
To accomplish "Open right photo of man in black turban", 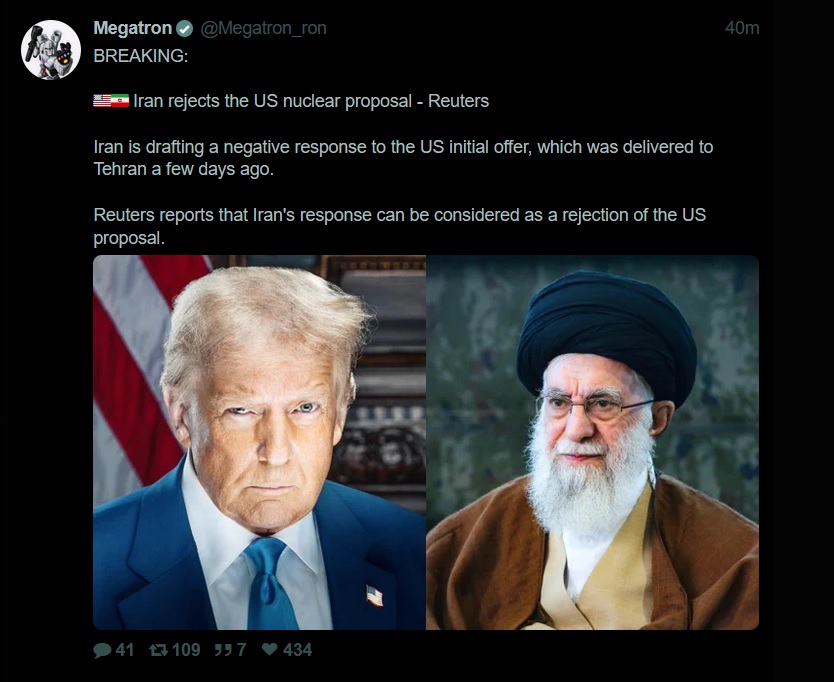I will (593, 443).
